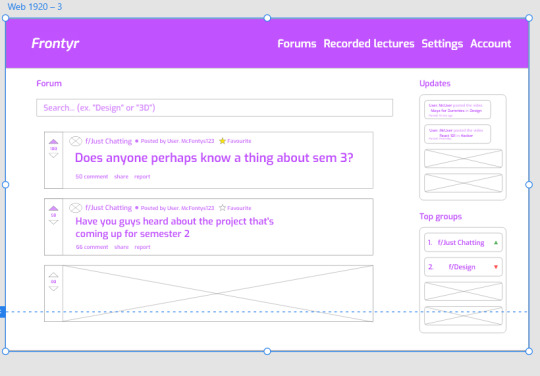Click the Forum heading
The height and width of the screenshot is (376, 540).
click(49, 83)
